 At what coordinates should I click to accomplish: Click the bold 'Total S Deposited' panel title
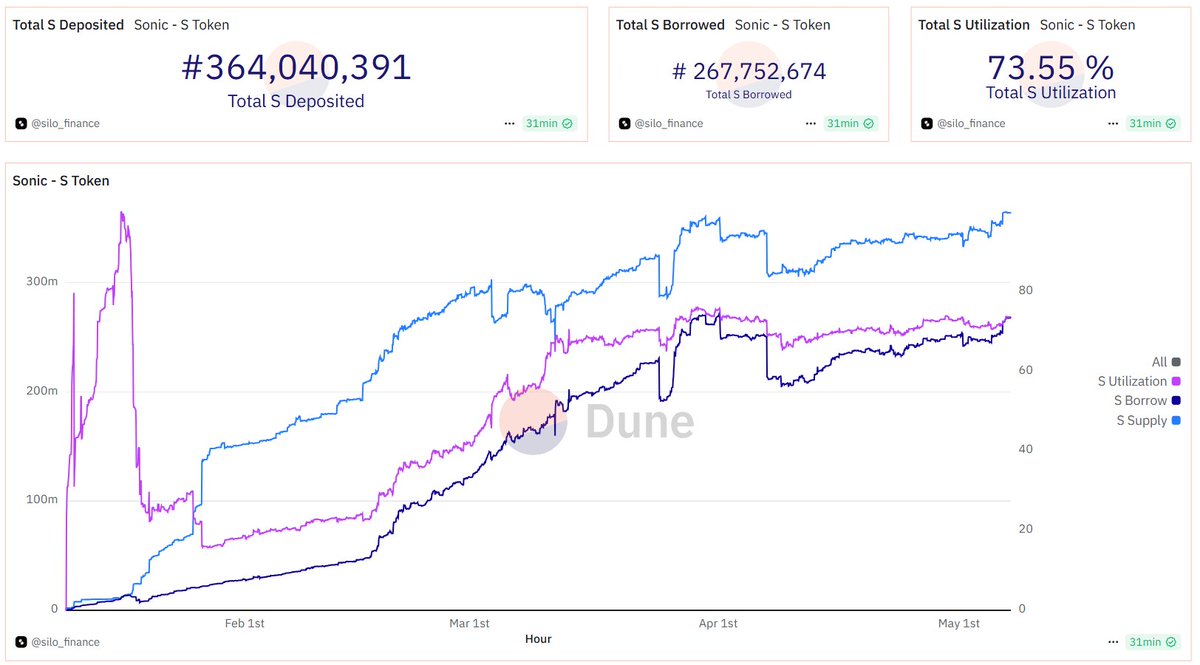tap(68, 25)
